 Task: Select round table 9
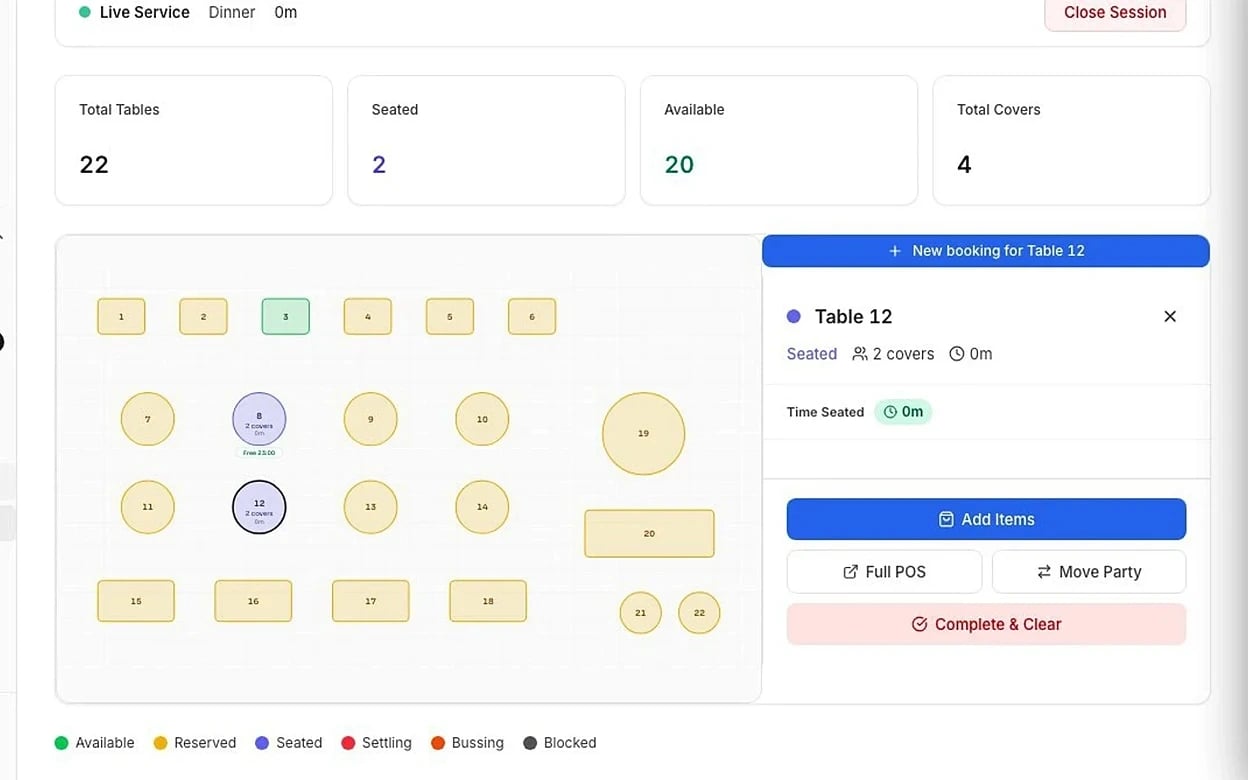(371, 419)
